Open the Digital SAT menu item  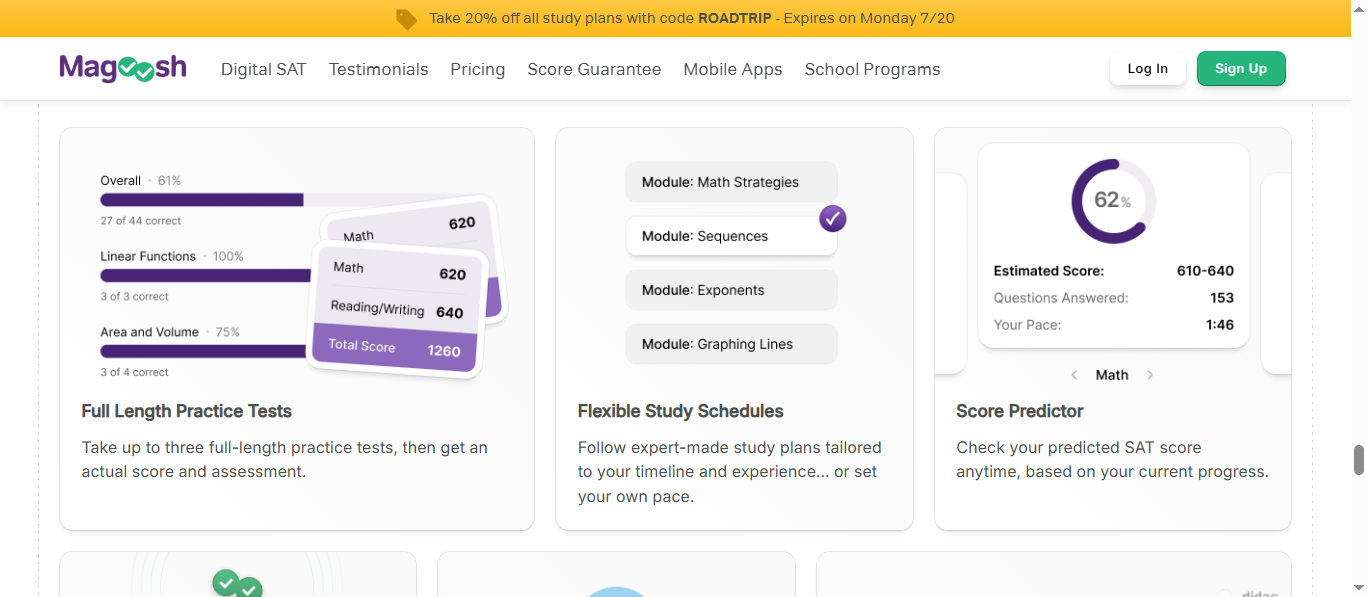263,69
